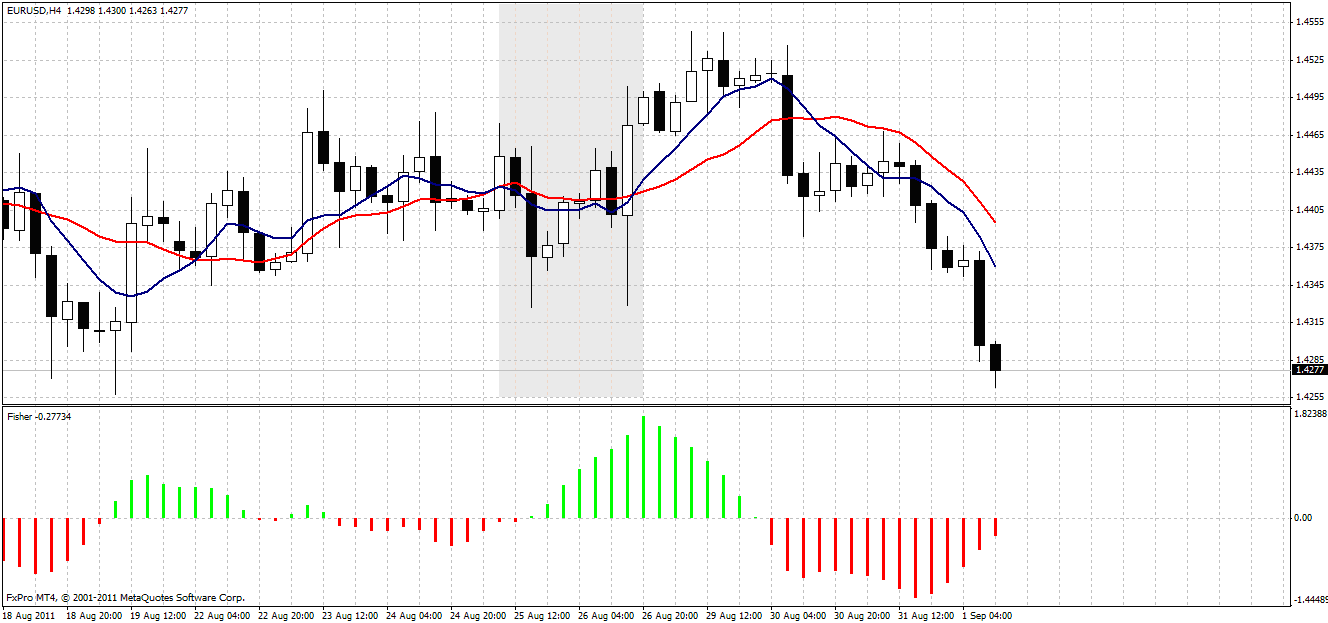Screen dimensions: 1328x623
Task: Click the 1.4465 price level label
Action: pyautogui.click(x=1309, y=134)
